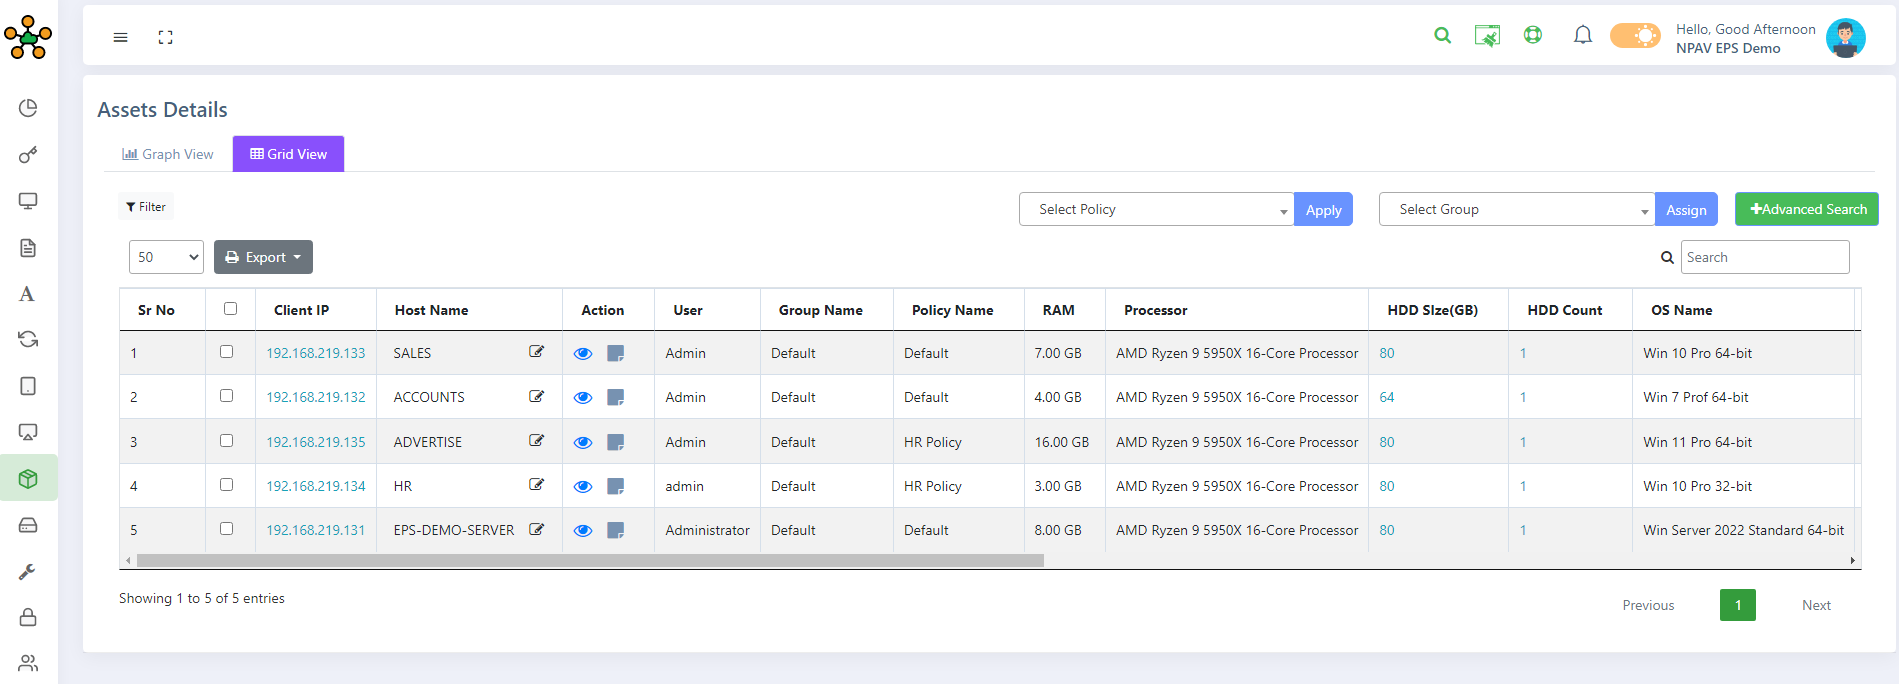Edit host name for ACCOUNTS row

click(x=537, y=396)
